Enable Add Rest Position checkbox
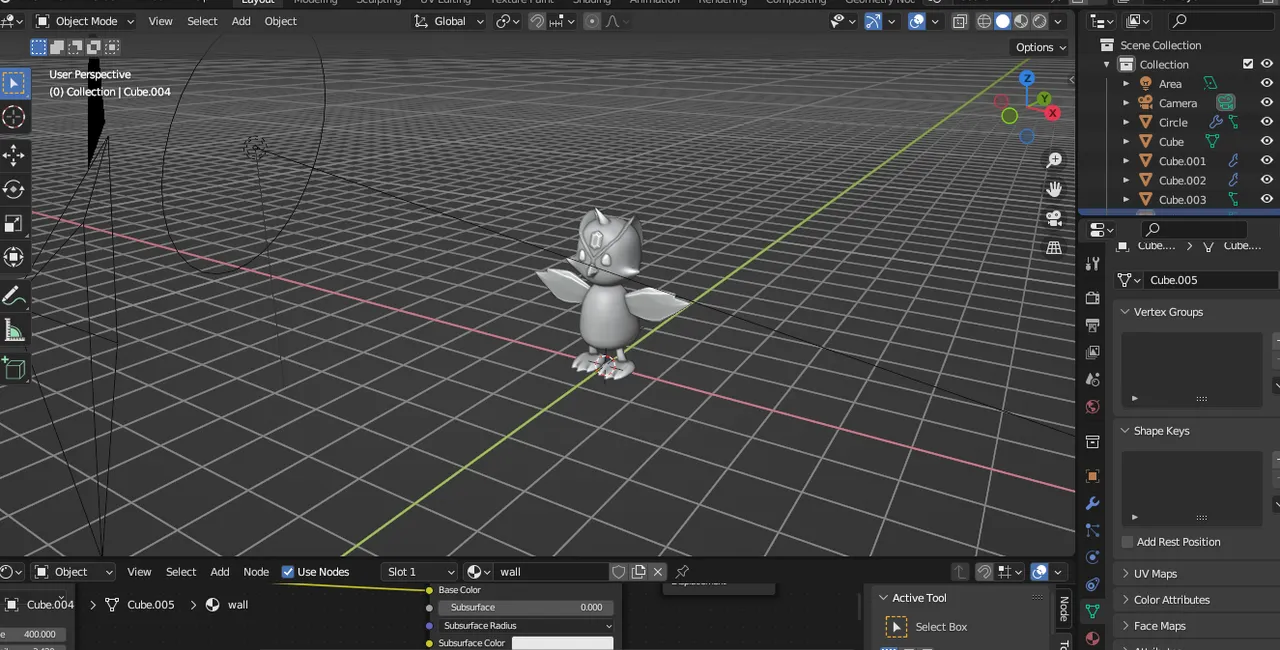This screenshot has width=1280, height=650. [x=1127, y=542]
